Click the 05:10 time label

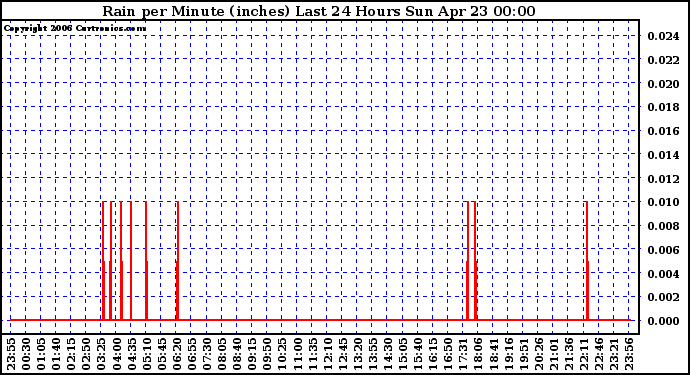(x=147, y=354)
